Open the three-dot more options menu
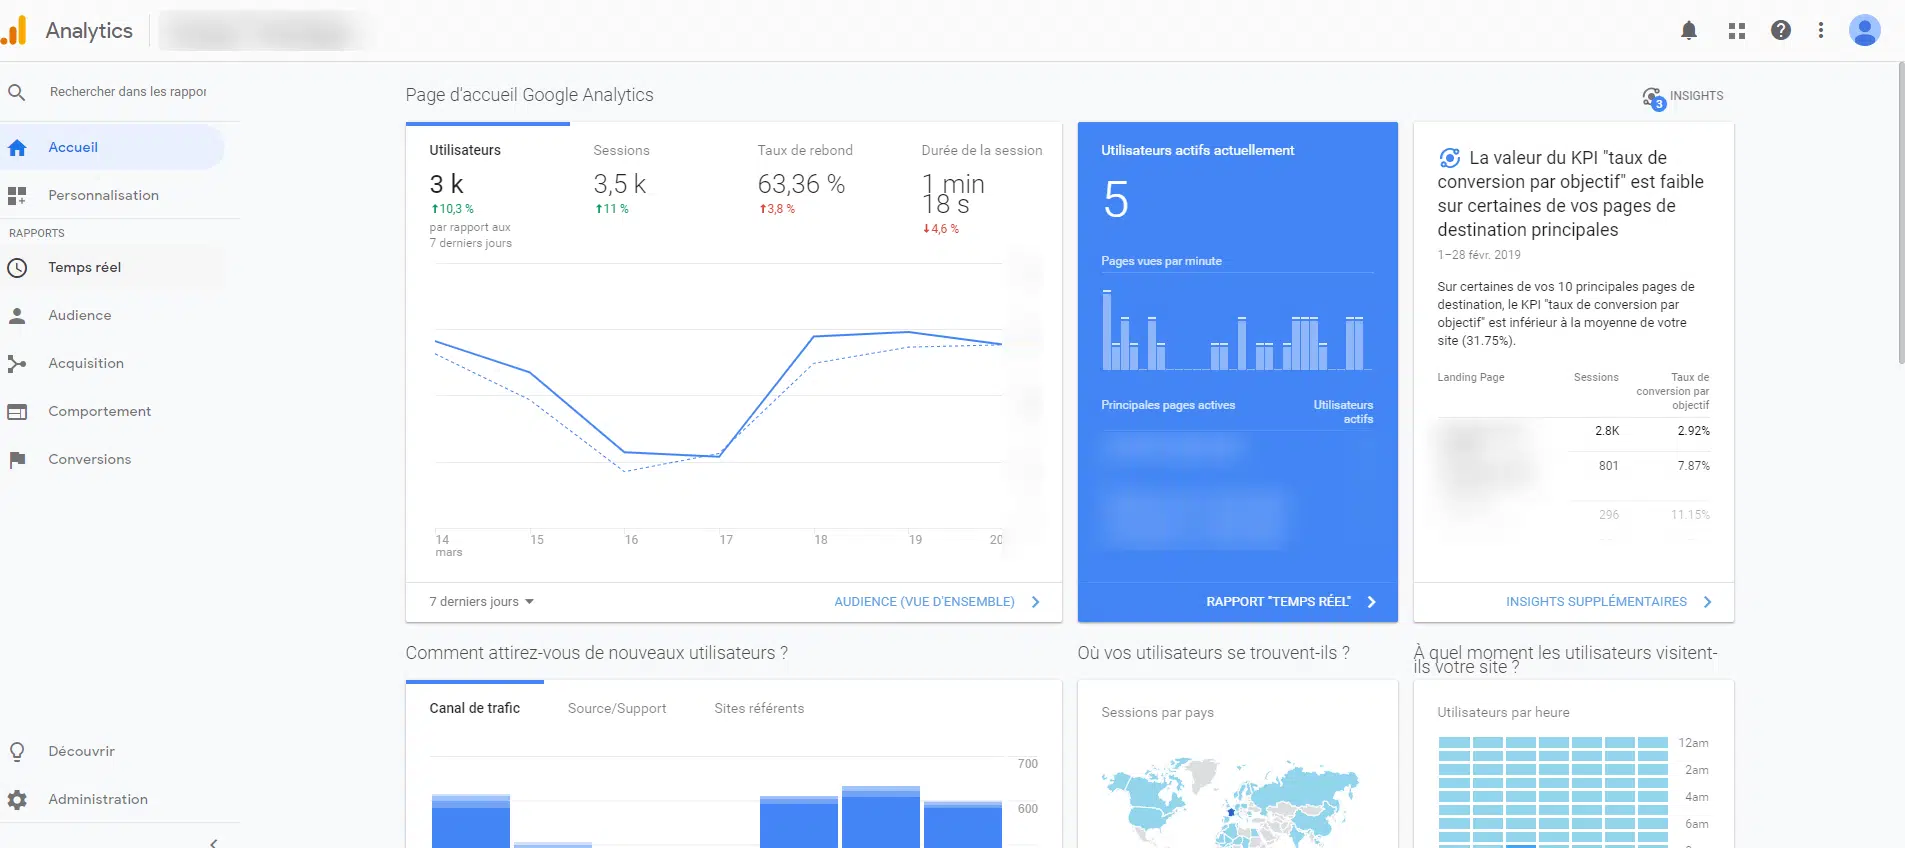This screenshot has width=1905, height=848. click(1821, 31)
